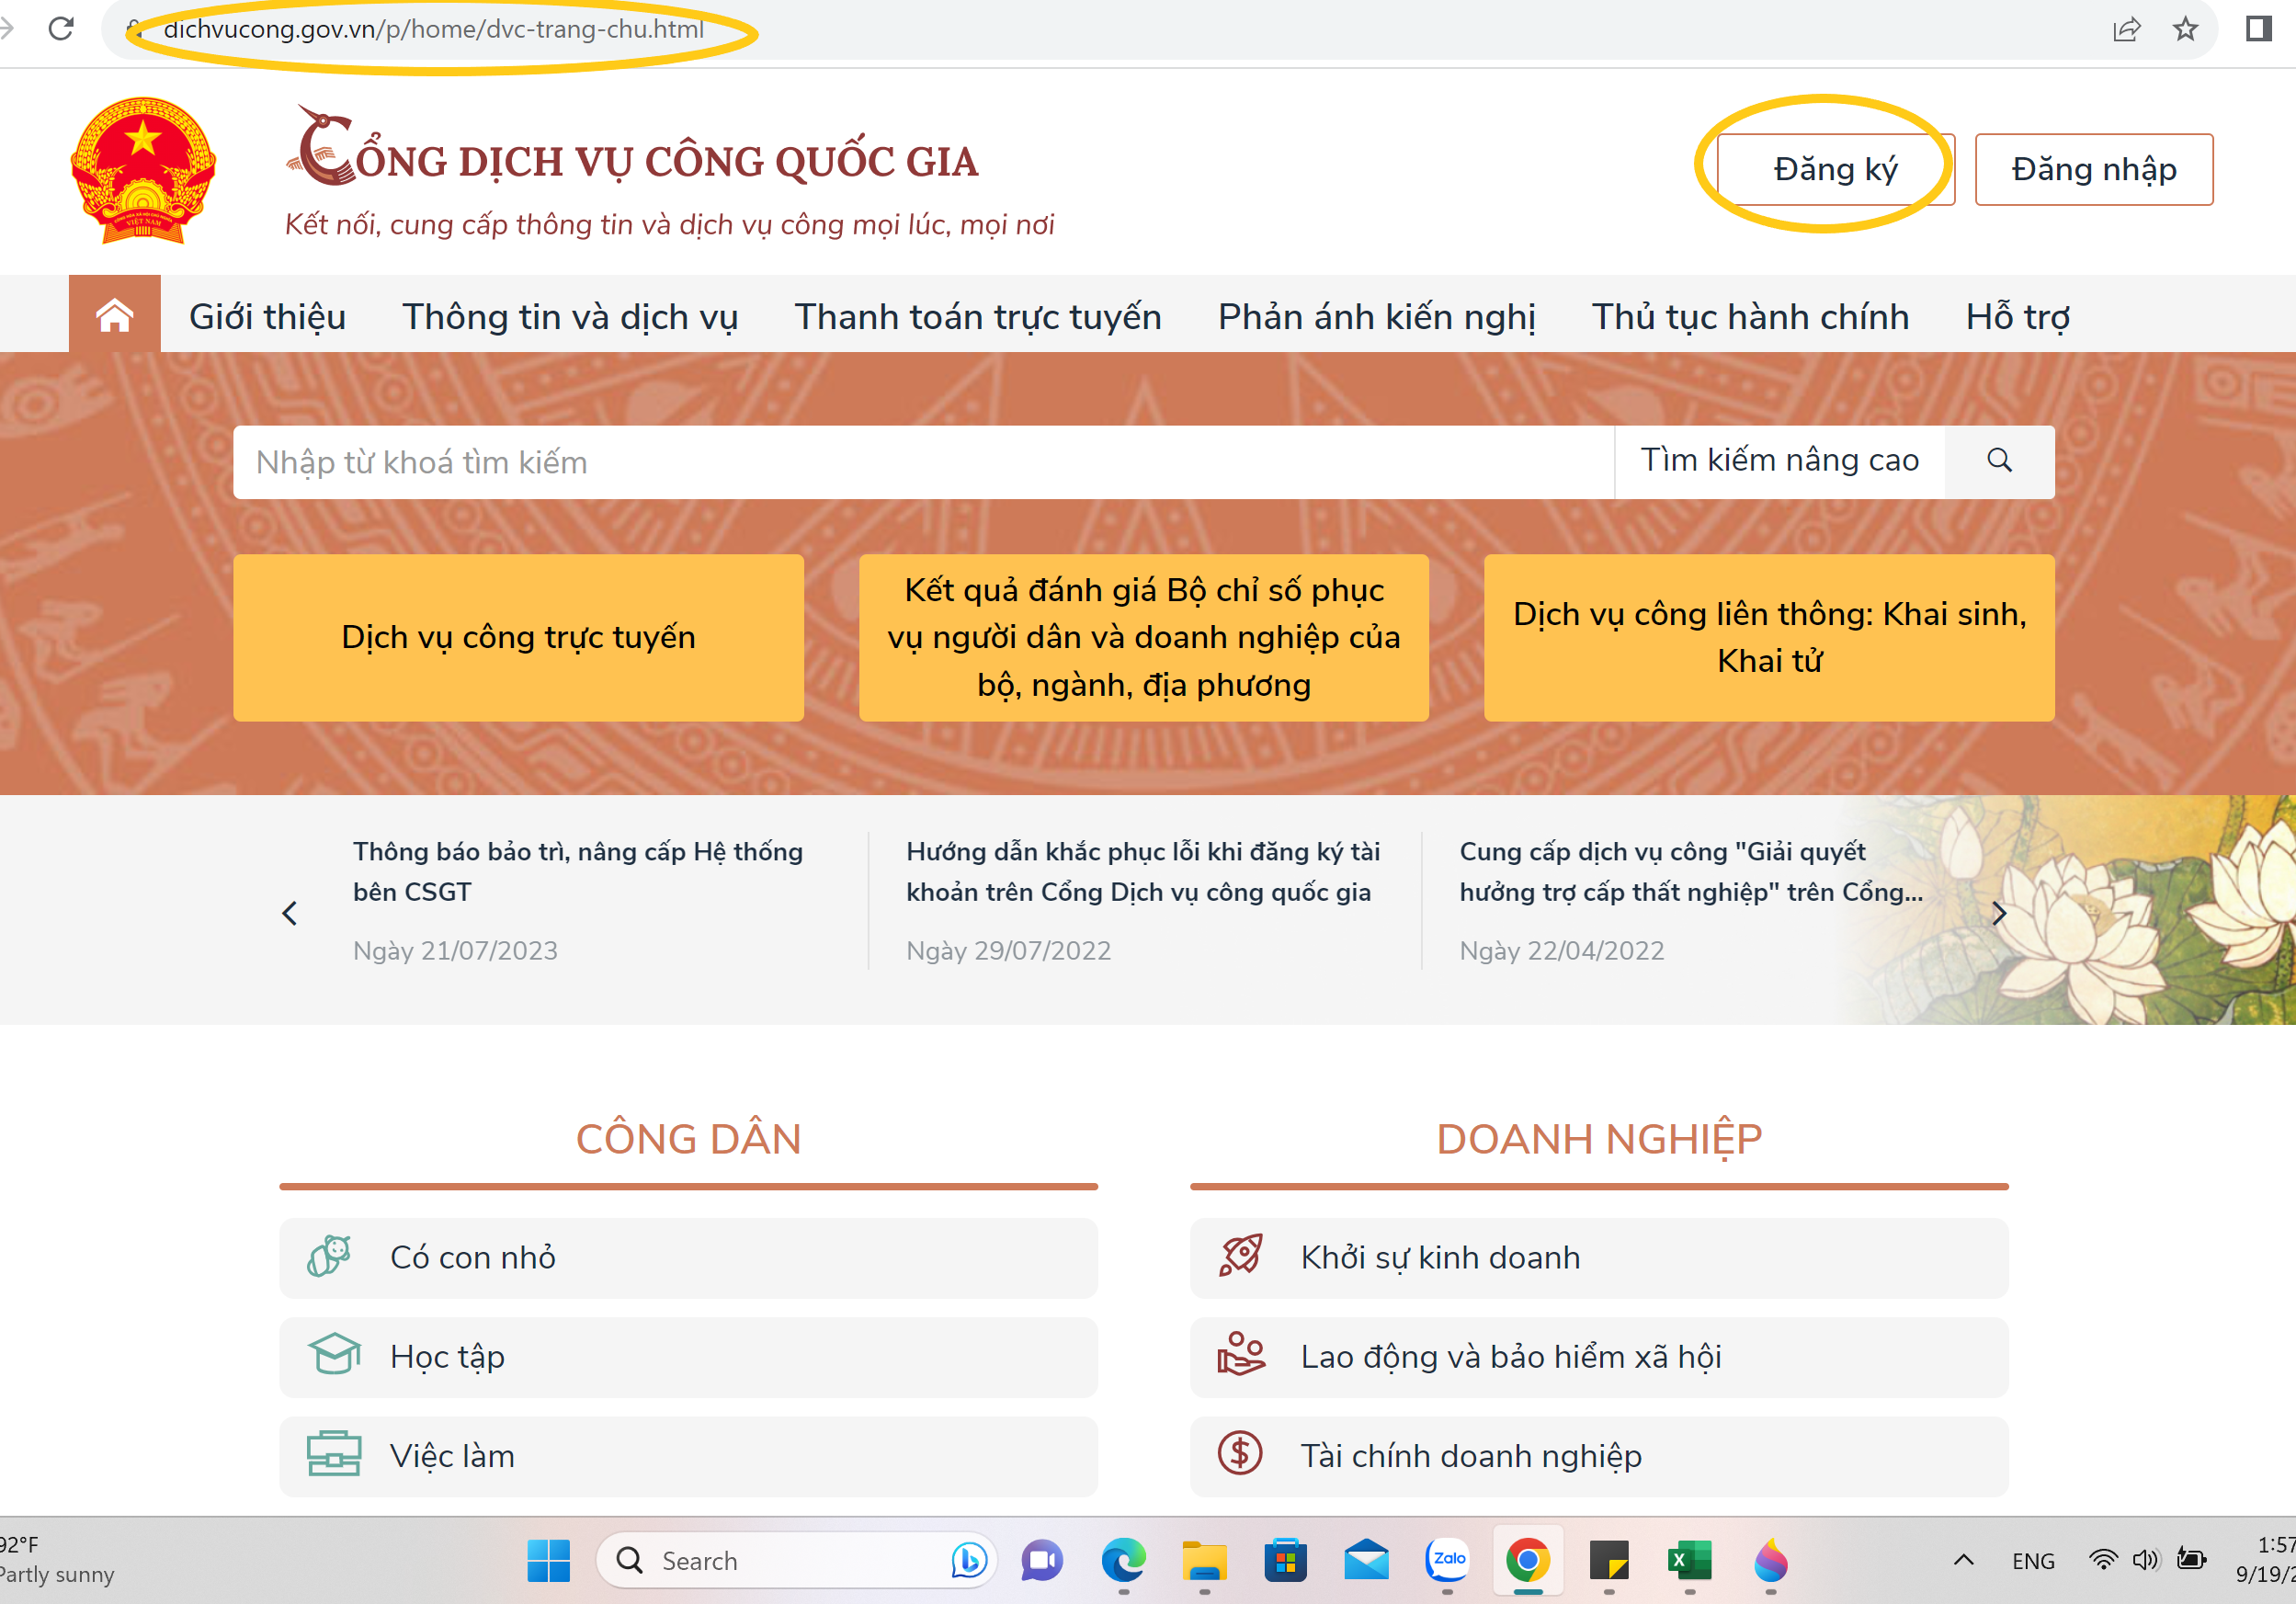Open the Thủ tục hành chính menu
Image resolution: width=2296 pixels, height=1604 pixels.
point(1749,317)
